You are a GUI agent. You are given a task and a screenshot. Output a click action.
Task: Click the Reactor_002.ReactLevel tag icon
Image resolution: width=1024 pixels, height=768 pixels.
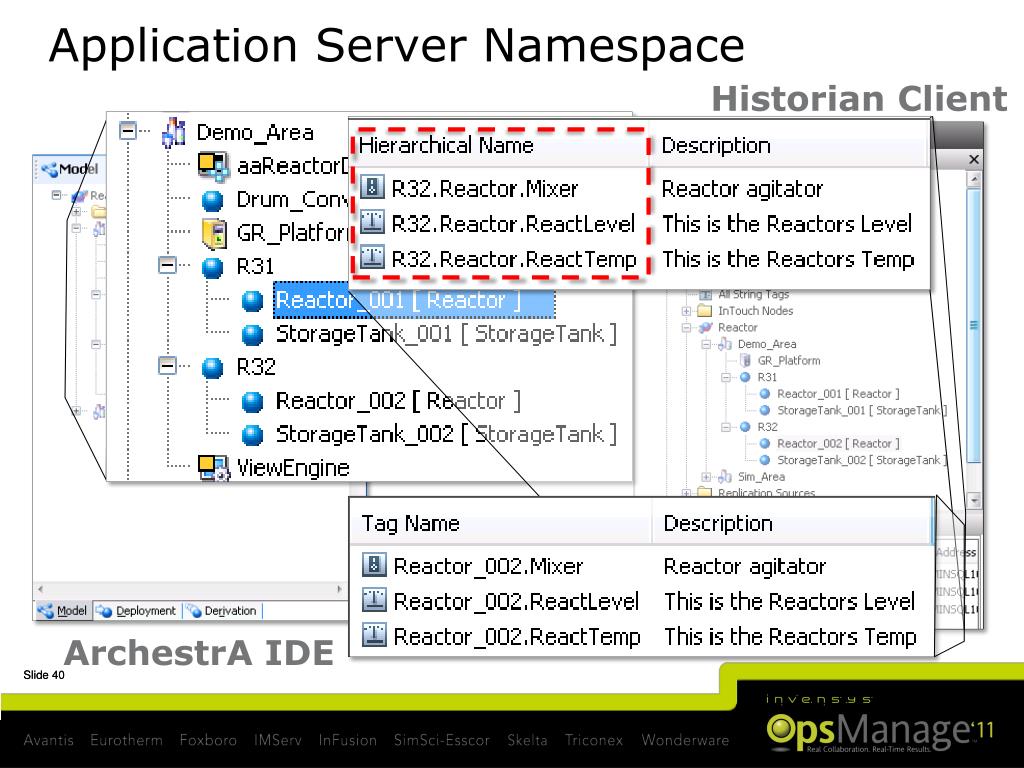[x=374, y=600]
